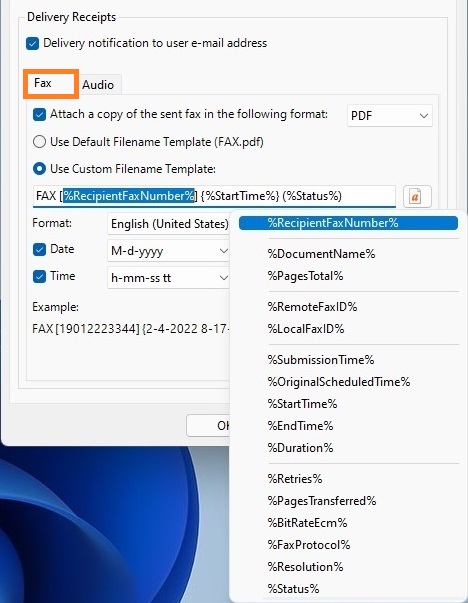
Task: Open the English (United States) format dropdown
Action: (168, 224)
